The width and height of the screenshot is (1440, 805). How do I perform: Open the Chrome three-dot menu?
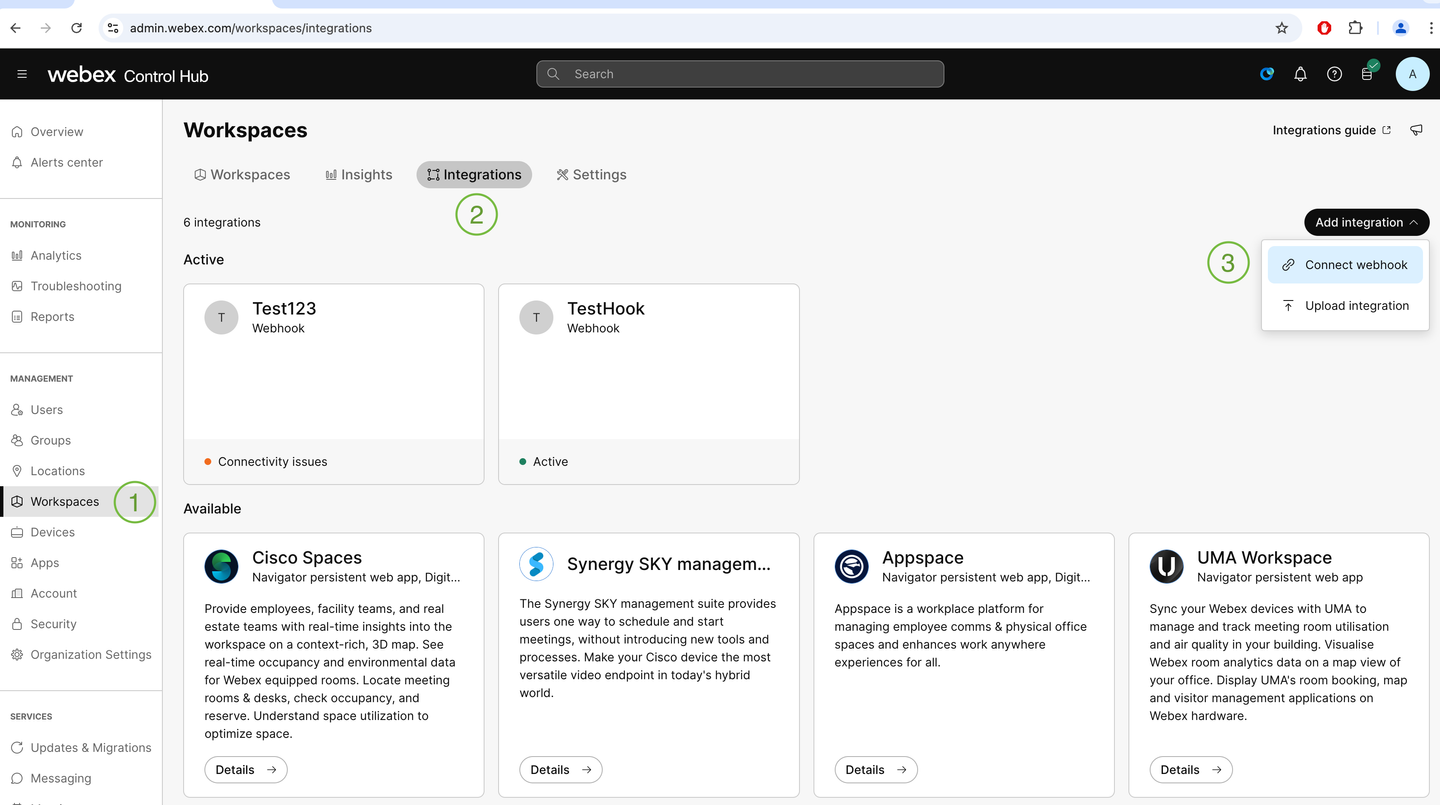click(1430, 28)
